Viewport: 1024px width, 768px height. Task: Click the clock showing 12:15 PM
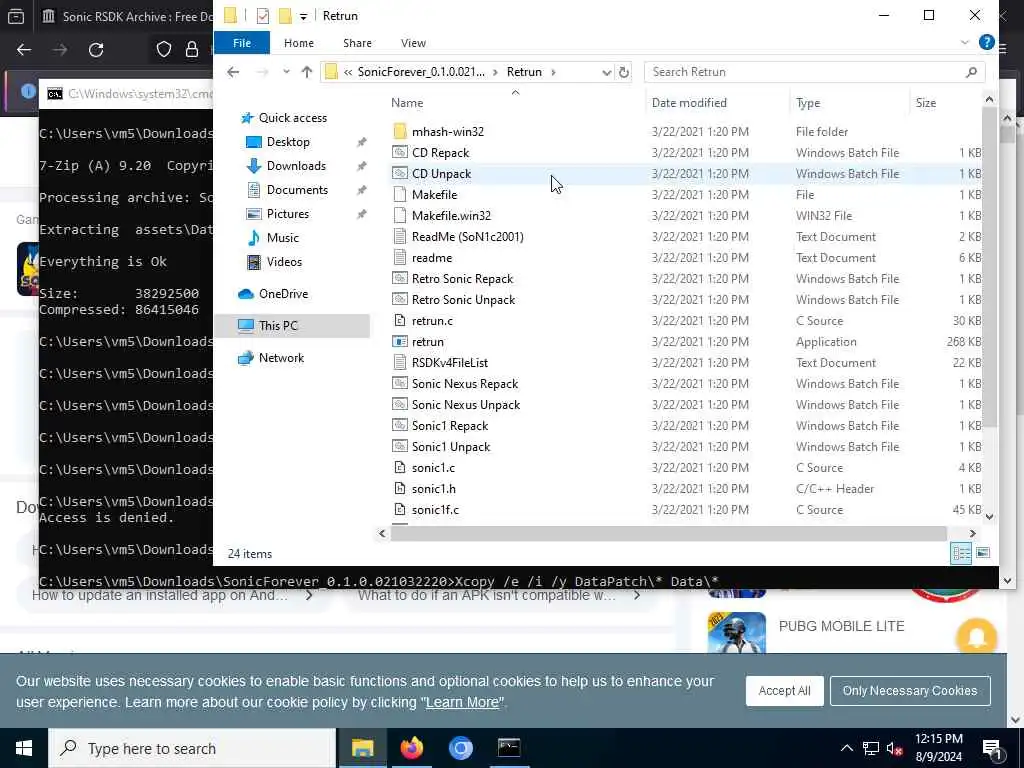tap(938, 739)
